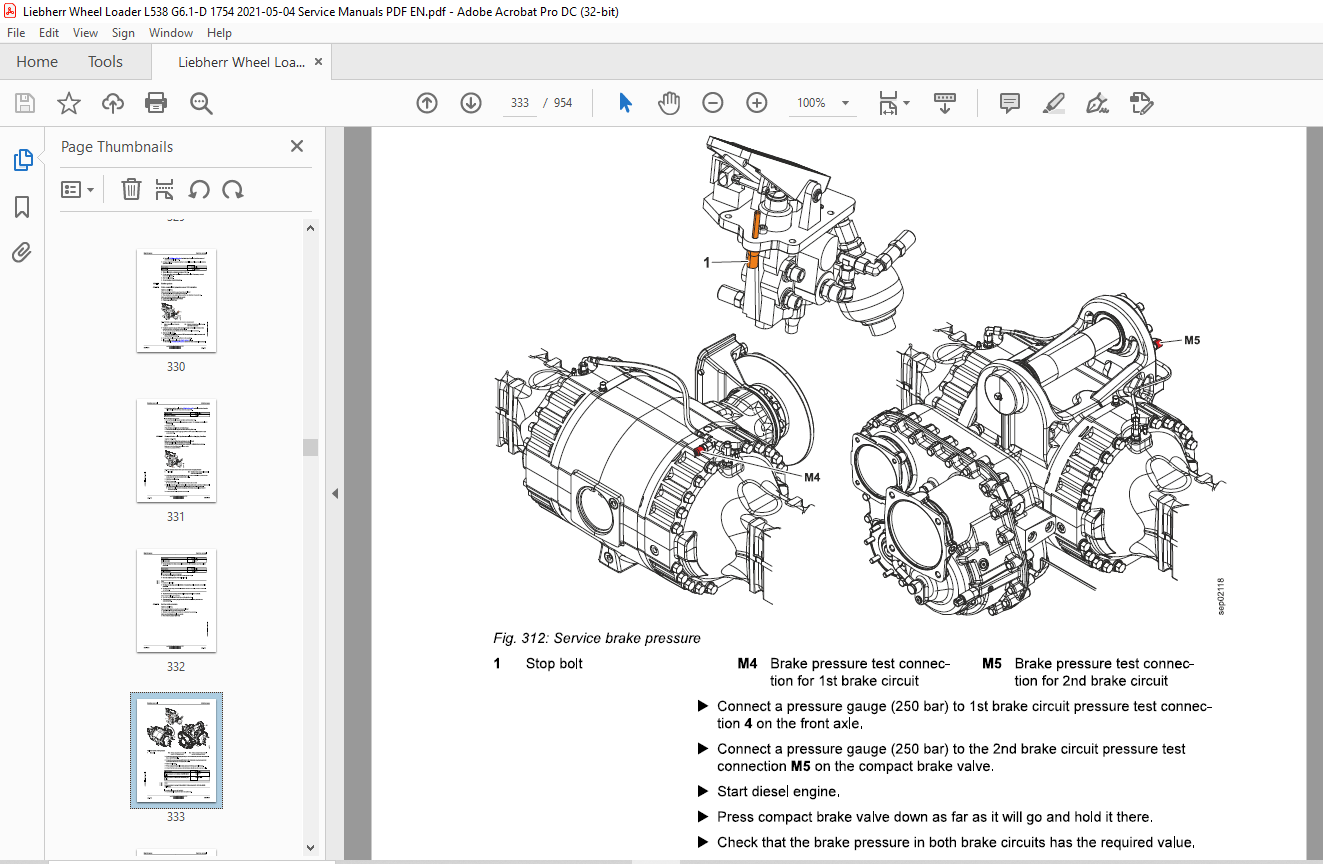The image size is (1323, 864).
Task: Click the page number field showing 333
Action: click(519, 103)
